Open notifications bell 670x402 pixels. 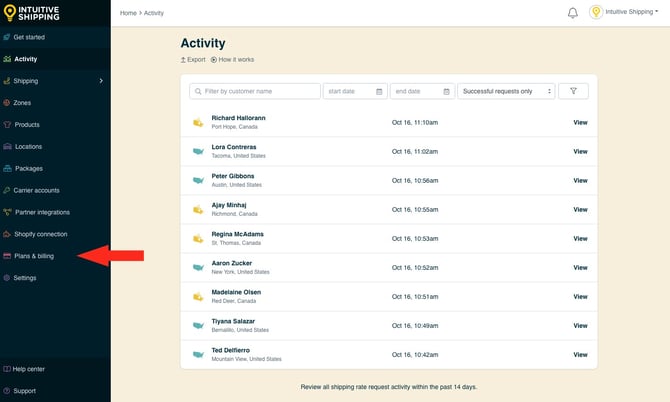(573, 13)
